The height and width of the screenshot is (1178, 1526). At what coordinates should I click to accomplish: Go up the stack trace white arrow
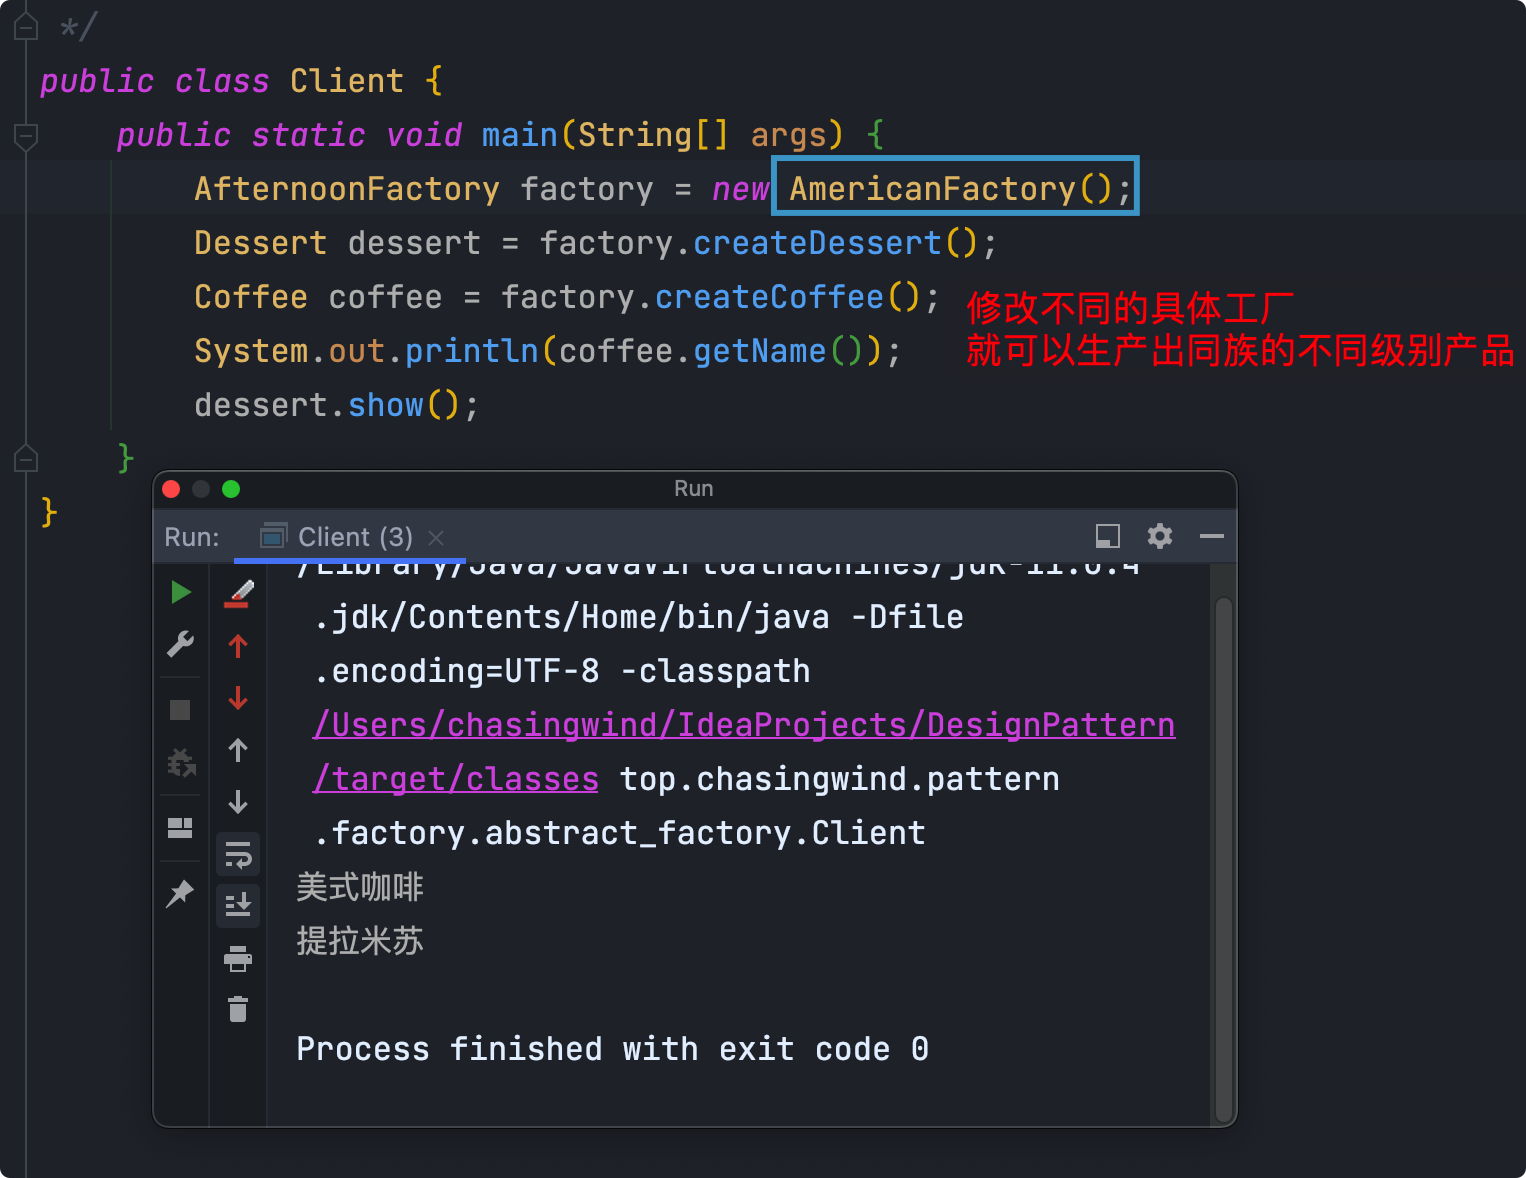(238, 750)
